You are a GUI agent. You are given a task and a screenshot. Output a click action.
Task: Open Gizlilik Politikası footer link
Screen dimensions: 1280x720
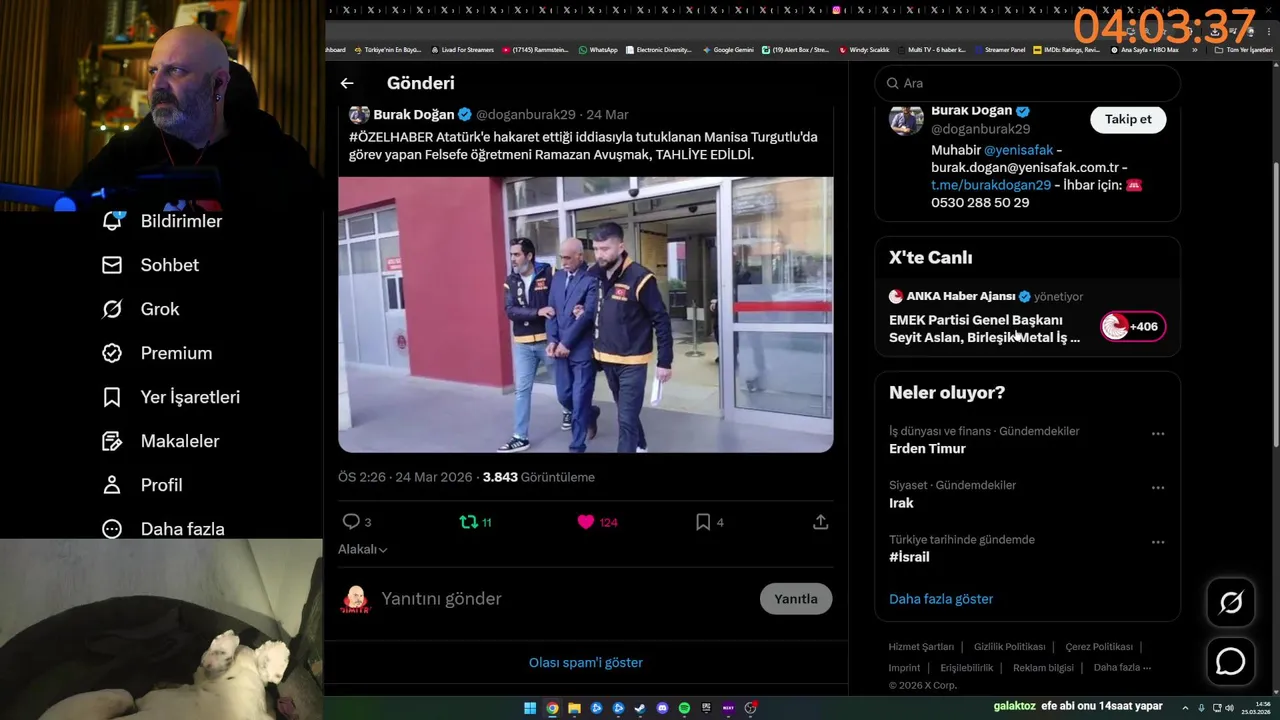click(1009, 647)
